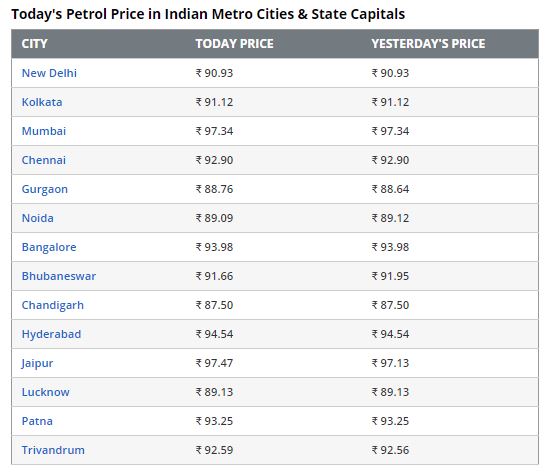Open the Lucknow link

(x=46, y=392)
